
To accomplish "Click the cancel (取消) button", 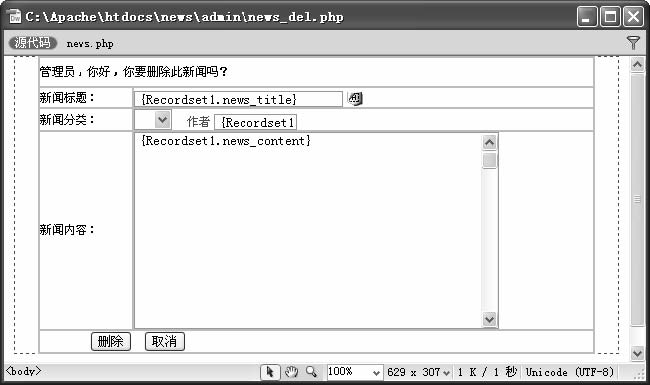I will point(165,341).
